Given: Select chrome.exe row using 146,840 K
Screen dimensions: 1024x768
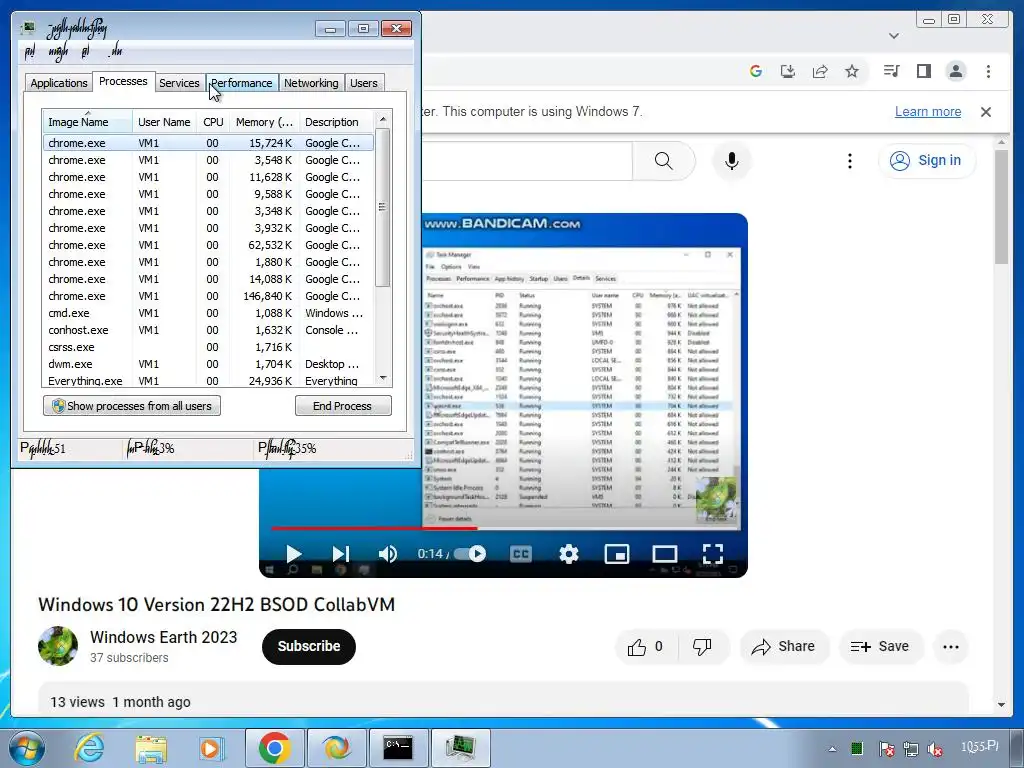Looking at the screenshot, I should [208, 296].
